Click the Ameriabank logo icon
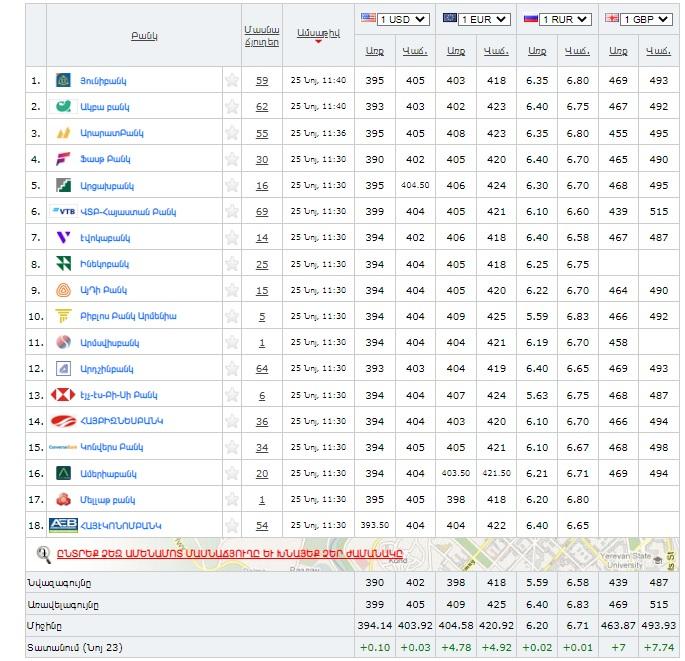Screen dimensions: 685x661 (62, 473)
